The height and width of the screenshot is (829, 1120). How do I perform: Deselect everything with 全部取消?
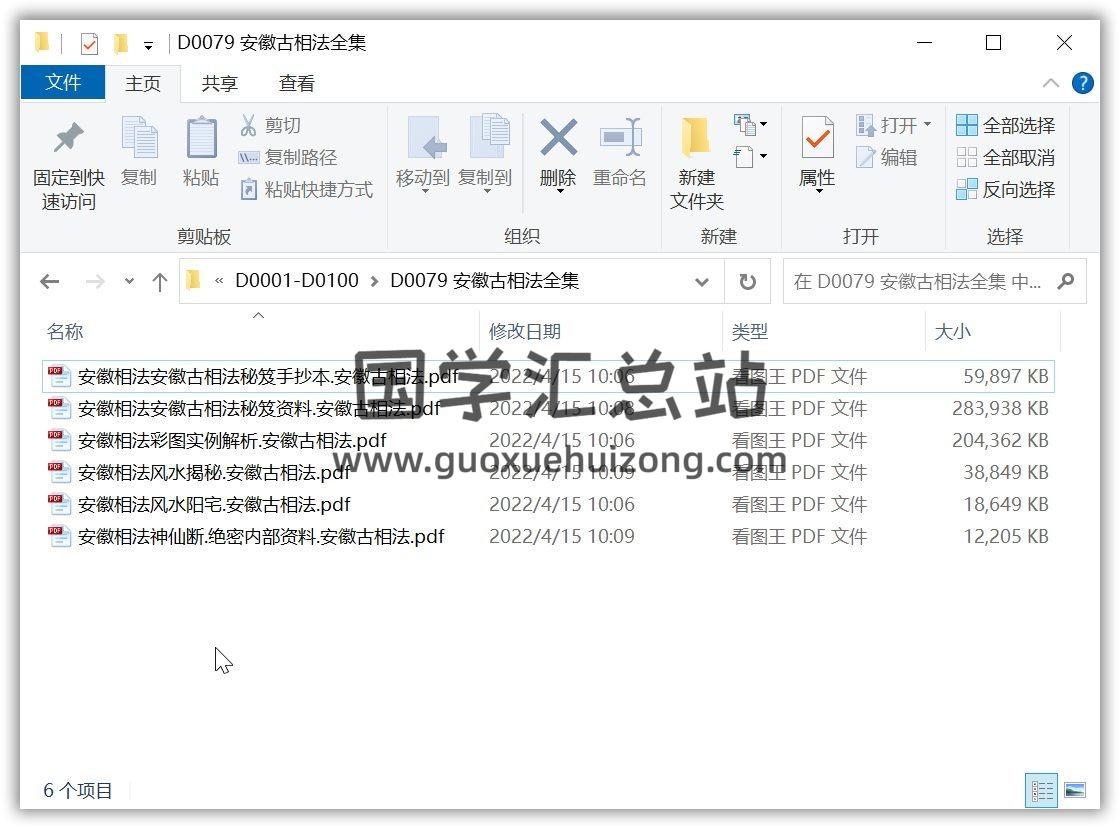tap(1006, 157)
